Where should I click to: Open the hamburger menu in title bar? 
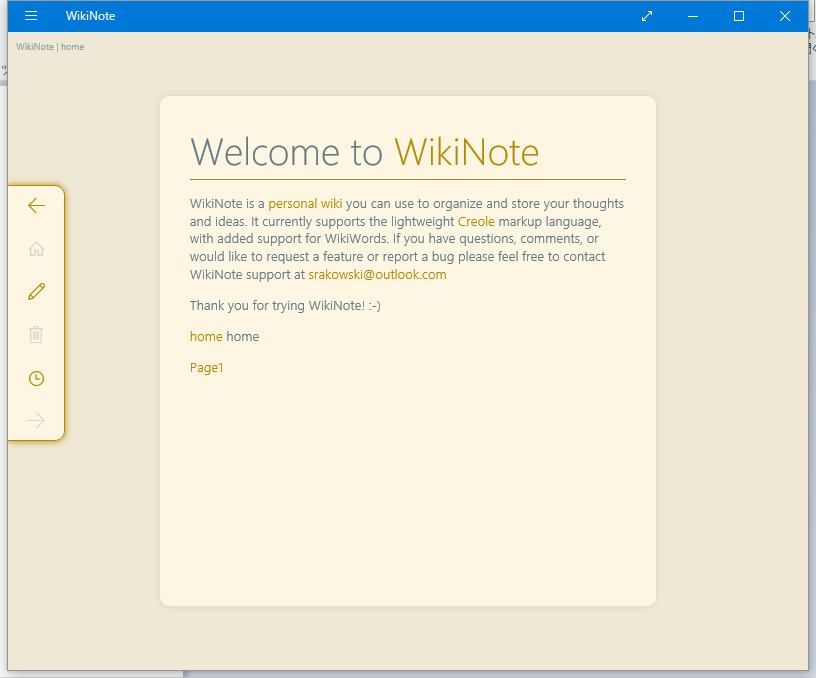pos(31,16)
